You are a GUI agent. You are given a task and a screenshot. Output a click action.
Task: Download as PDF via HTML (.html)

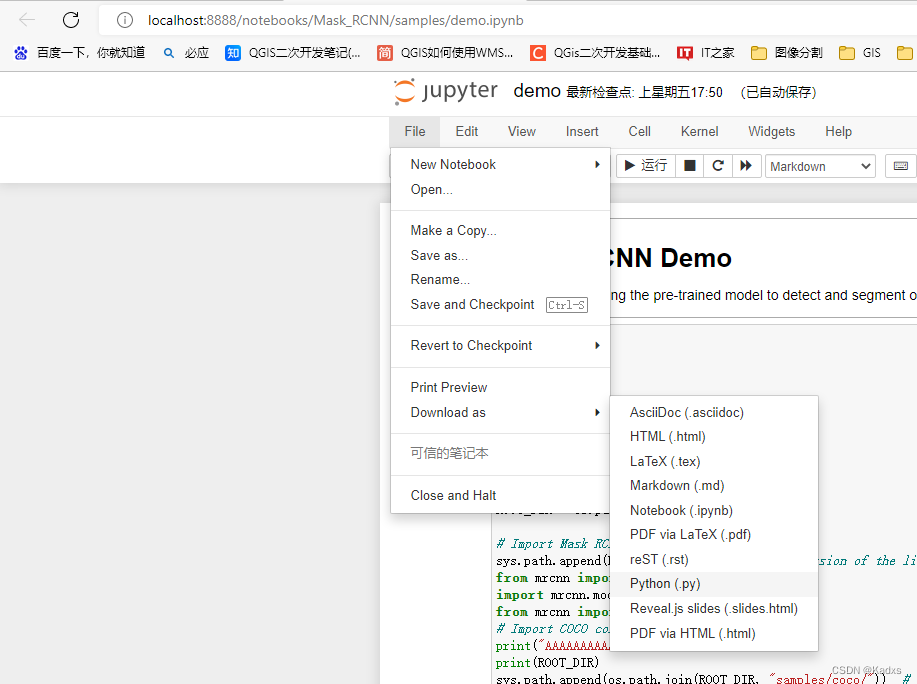[x=713, y=633]
